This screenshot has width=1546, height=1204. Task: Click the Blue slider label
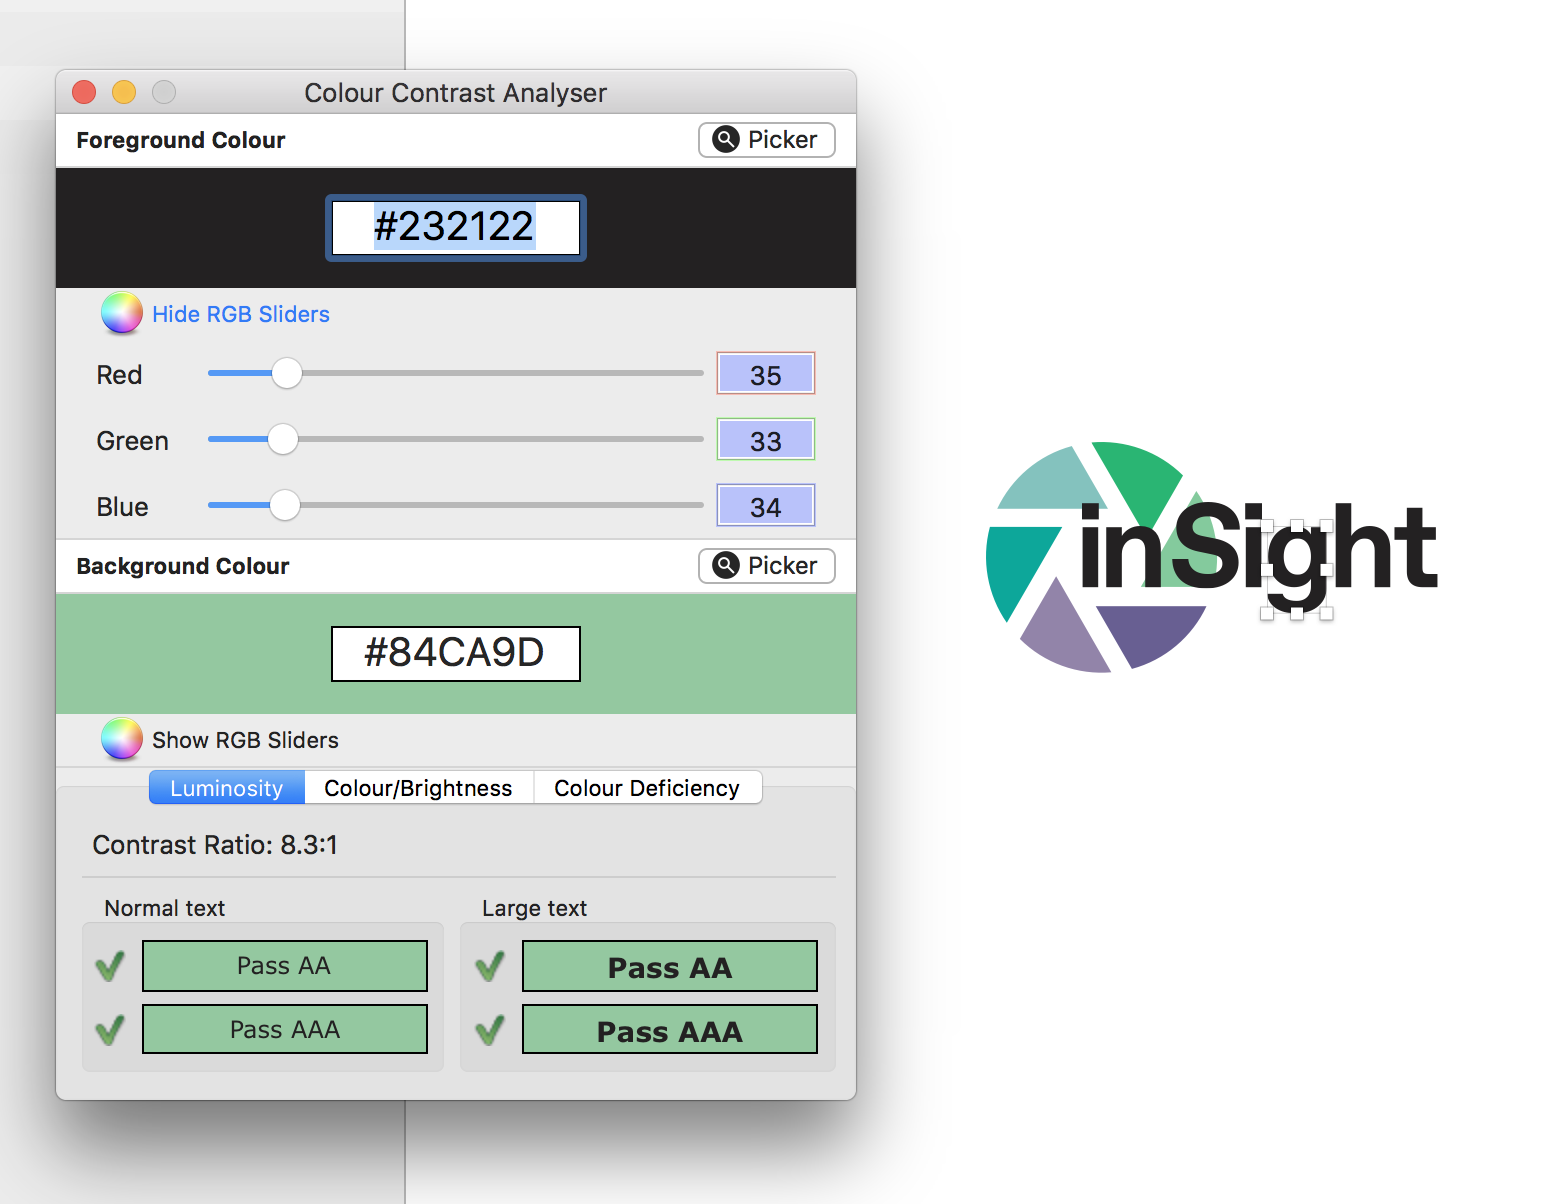click(122, 507)
